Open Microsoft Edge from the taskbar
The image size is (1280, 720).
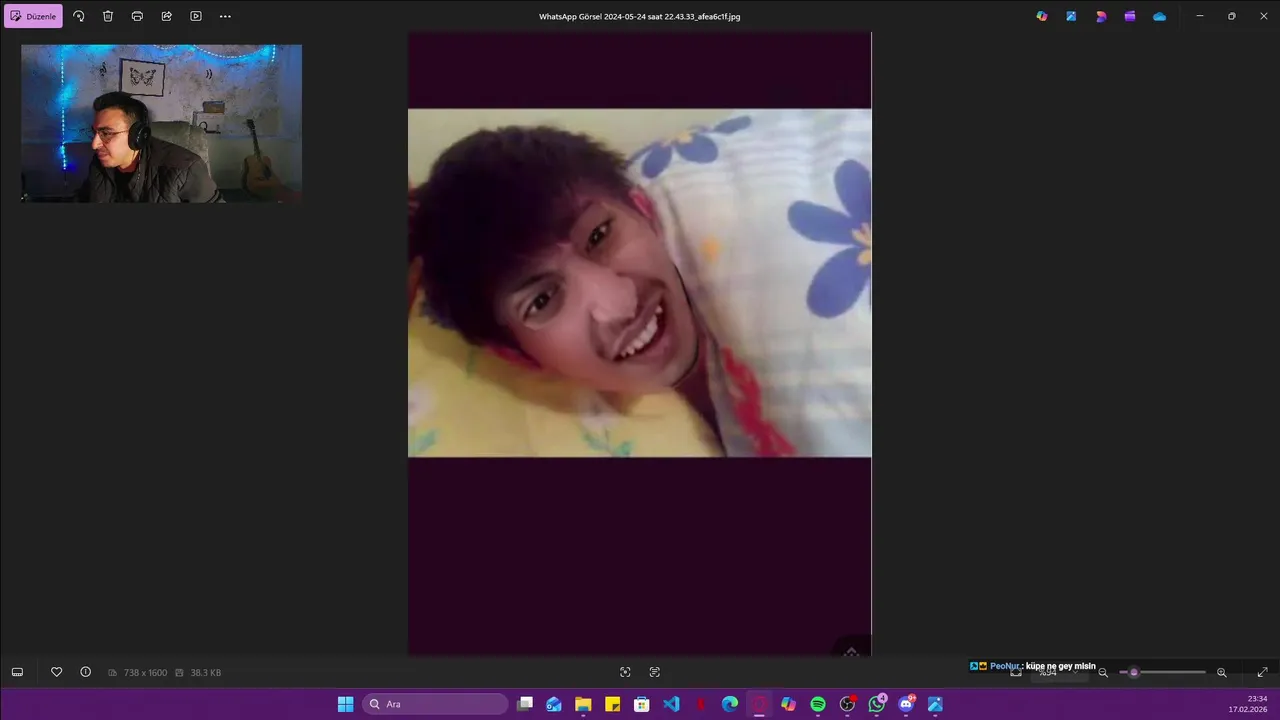(x=730, y=704)
